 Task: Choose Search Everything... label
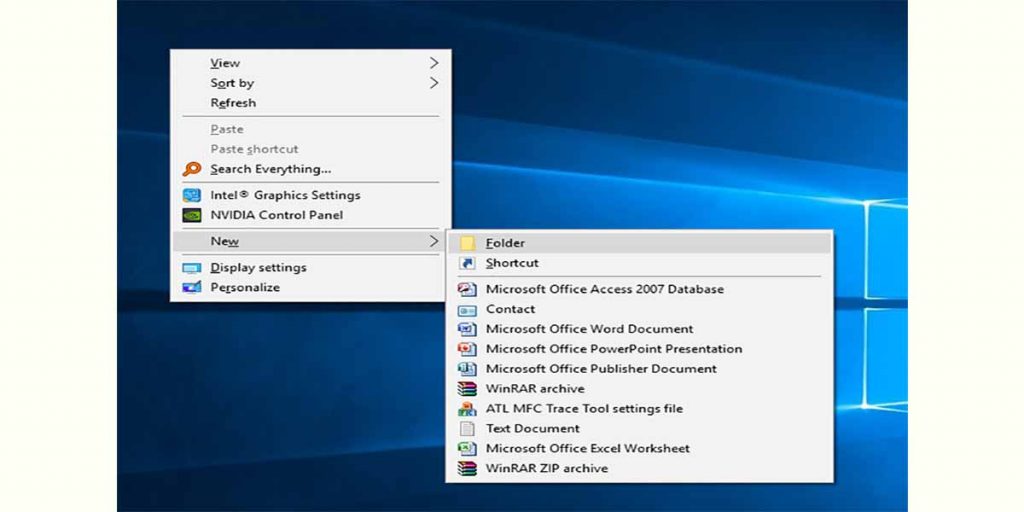pos(270,169)
